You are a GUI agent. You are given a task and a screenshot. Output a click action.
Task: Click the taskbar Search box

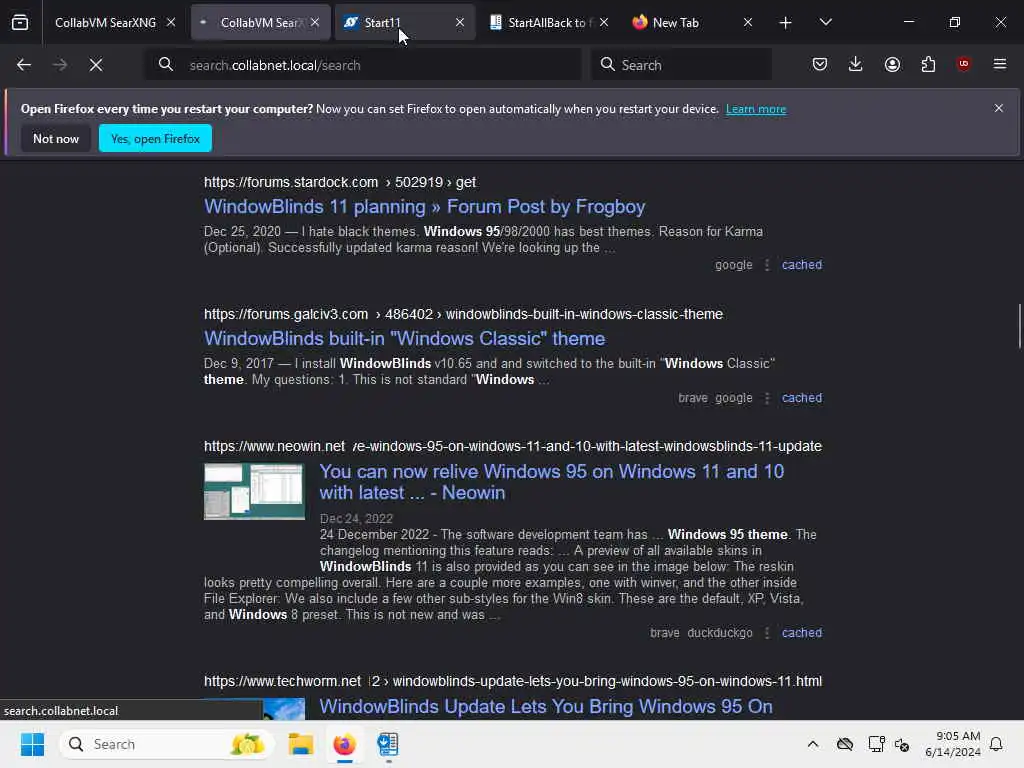[x=167, y=744]
